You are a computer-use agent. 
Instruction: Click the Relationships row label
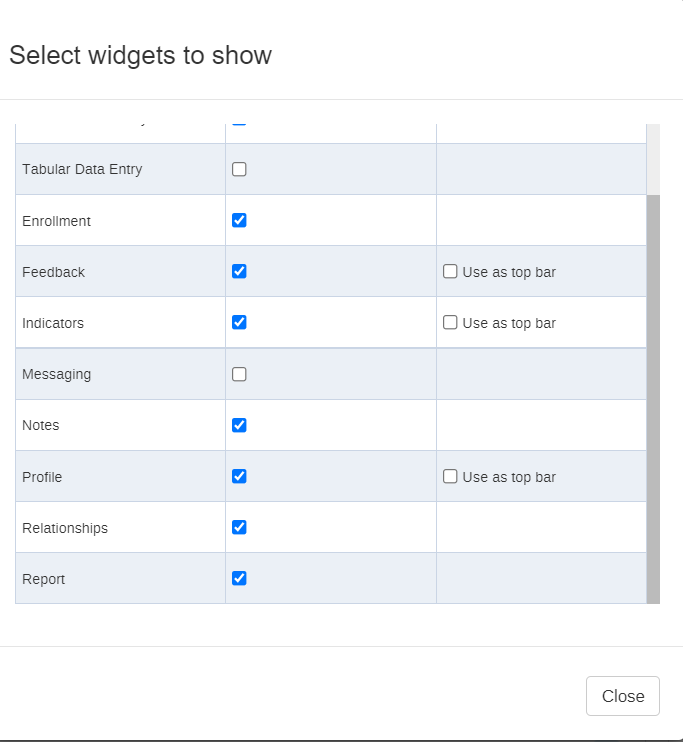tap(65, 528)
